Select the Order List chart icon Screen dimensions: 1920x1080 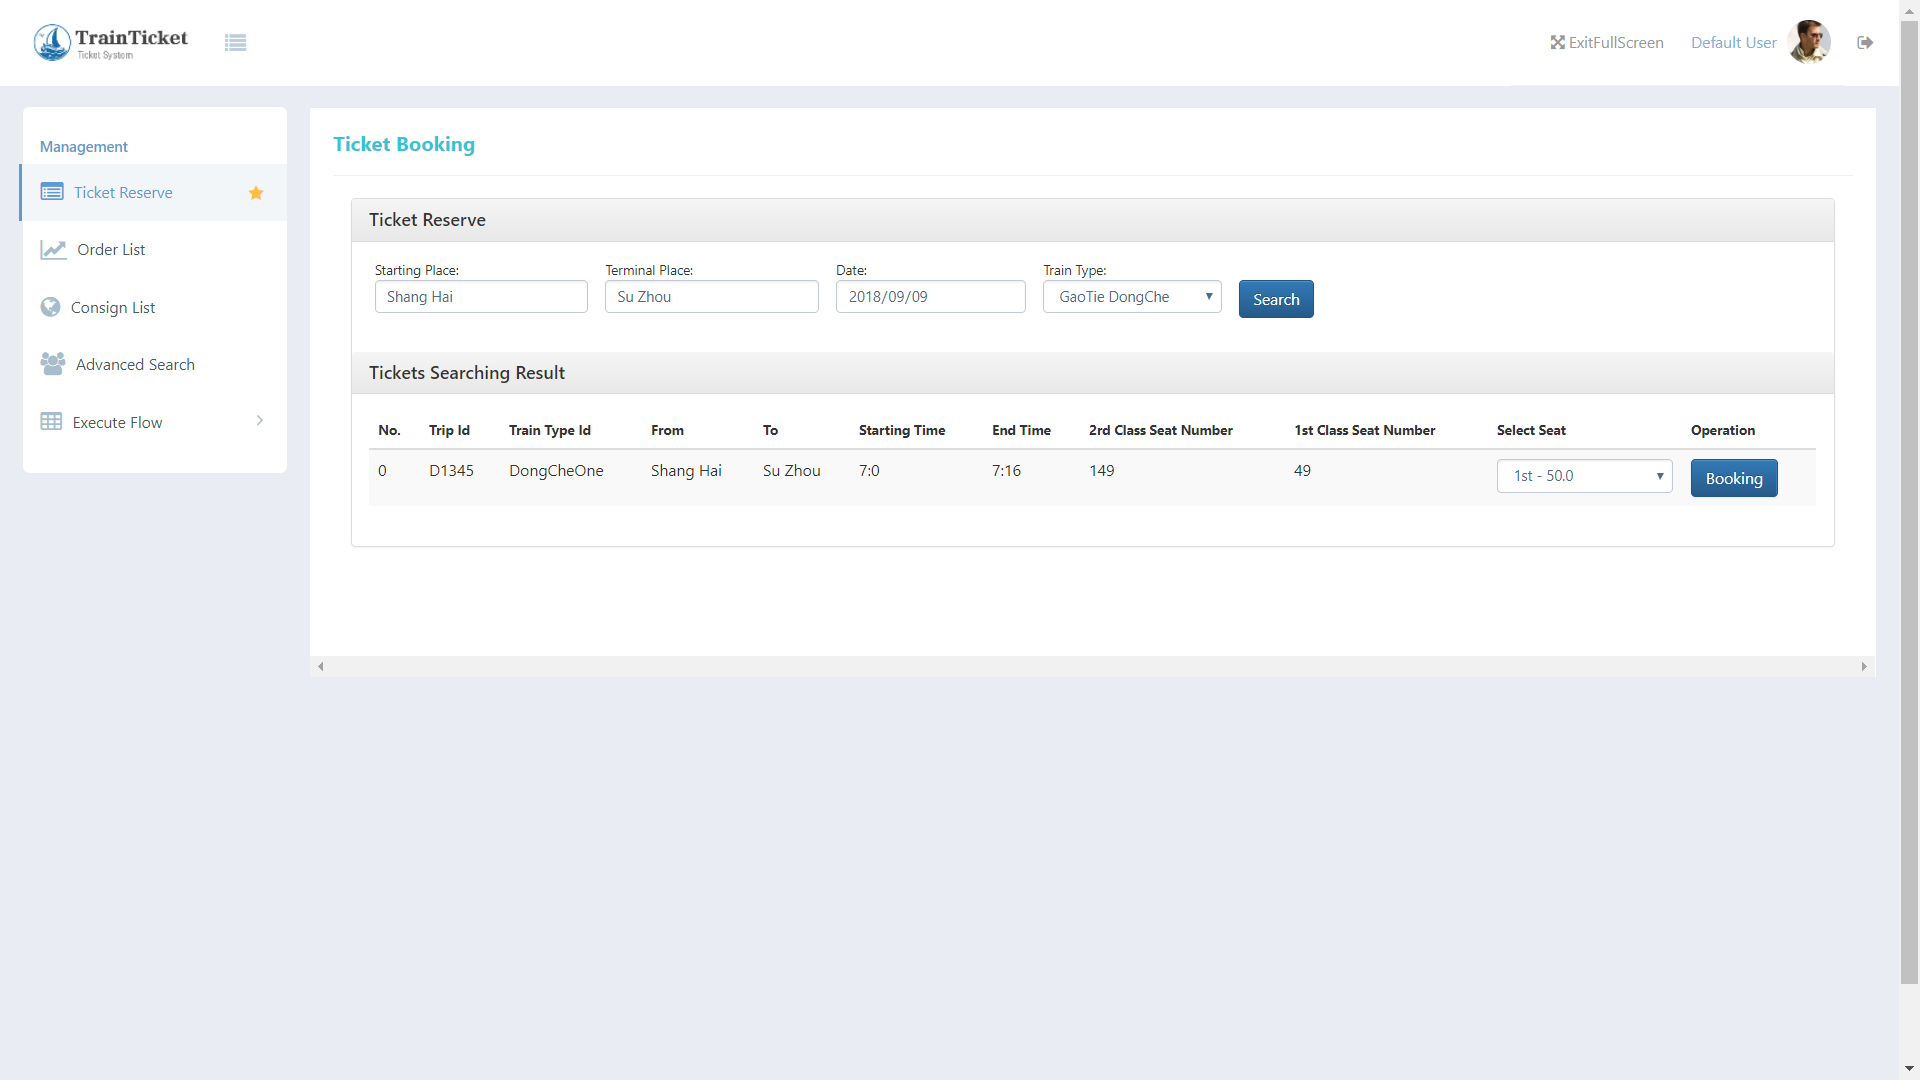52,249
